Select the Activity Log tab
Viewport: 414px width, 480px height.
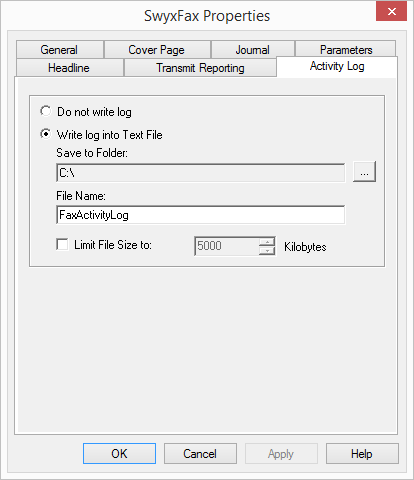337,67
